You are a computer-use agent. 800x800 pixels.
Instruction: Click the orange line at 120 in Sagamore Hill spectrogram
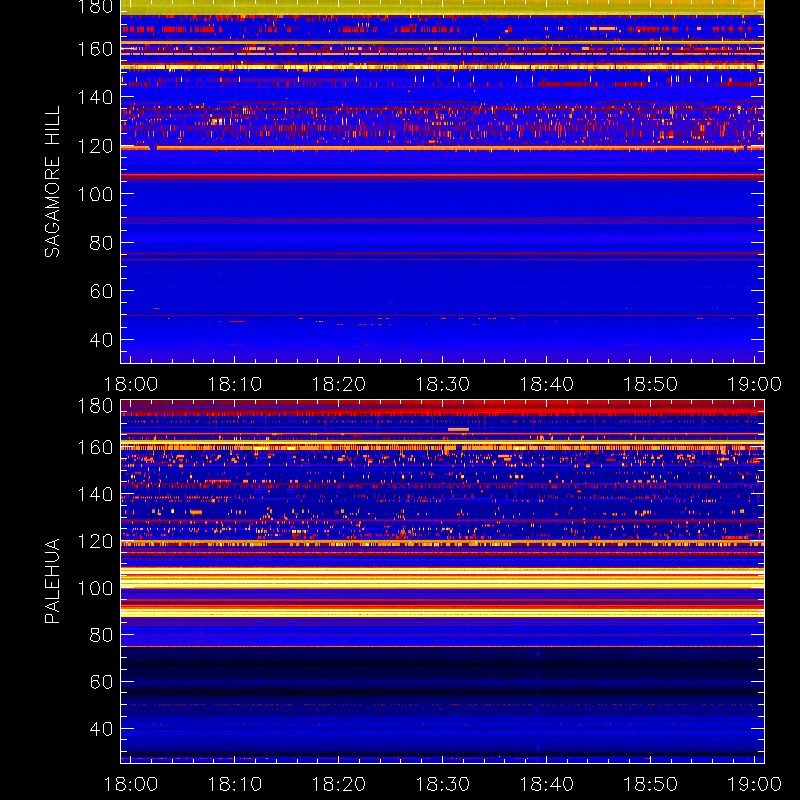[442, 148]
